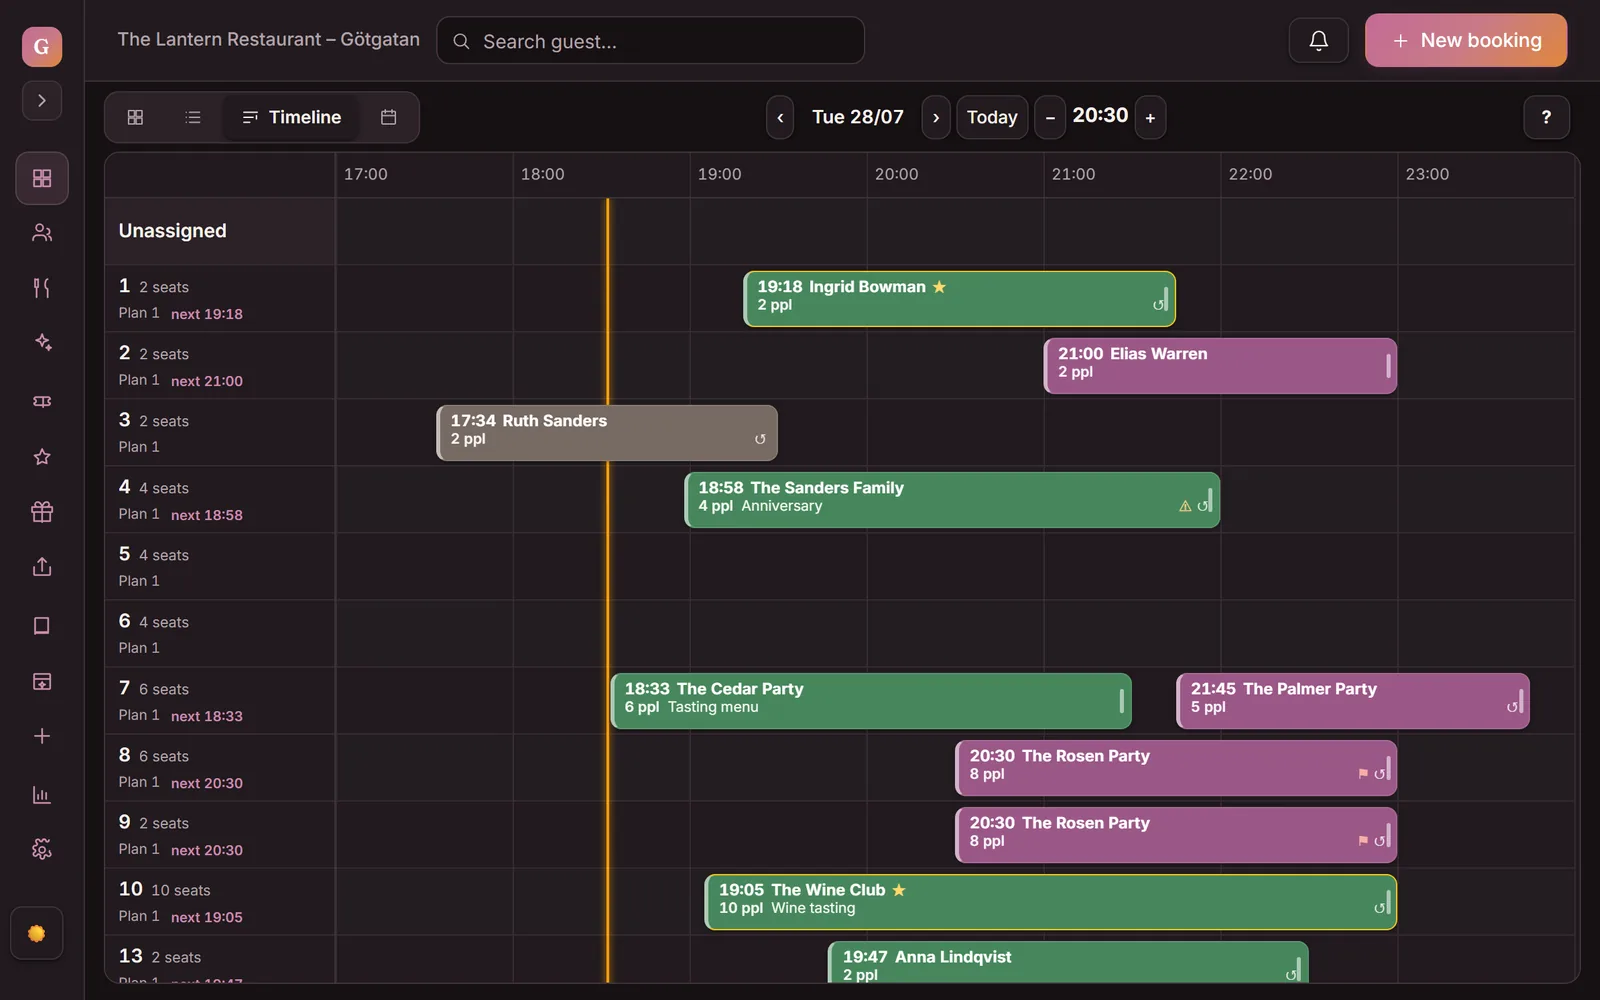
Task: Toggle the sun theme switch
Action: pos(37,933)
